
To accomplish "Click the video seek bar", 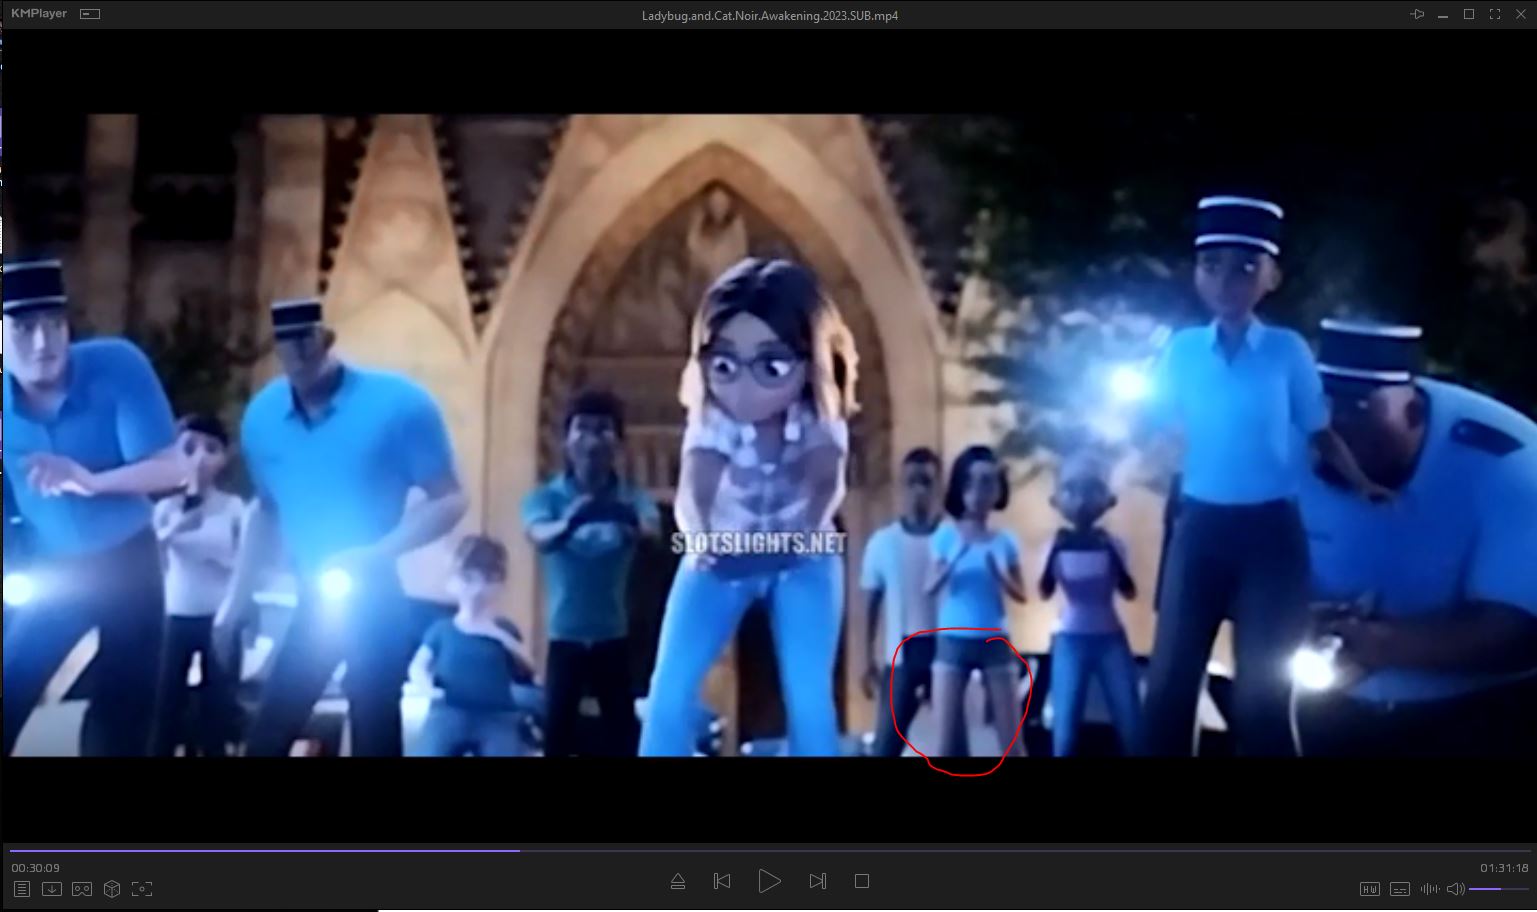I will pos(768,851).
